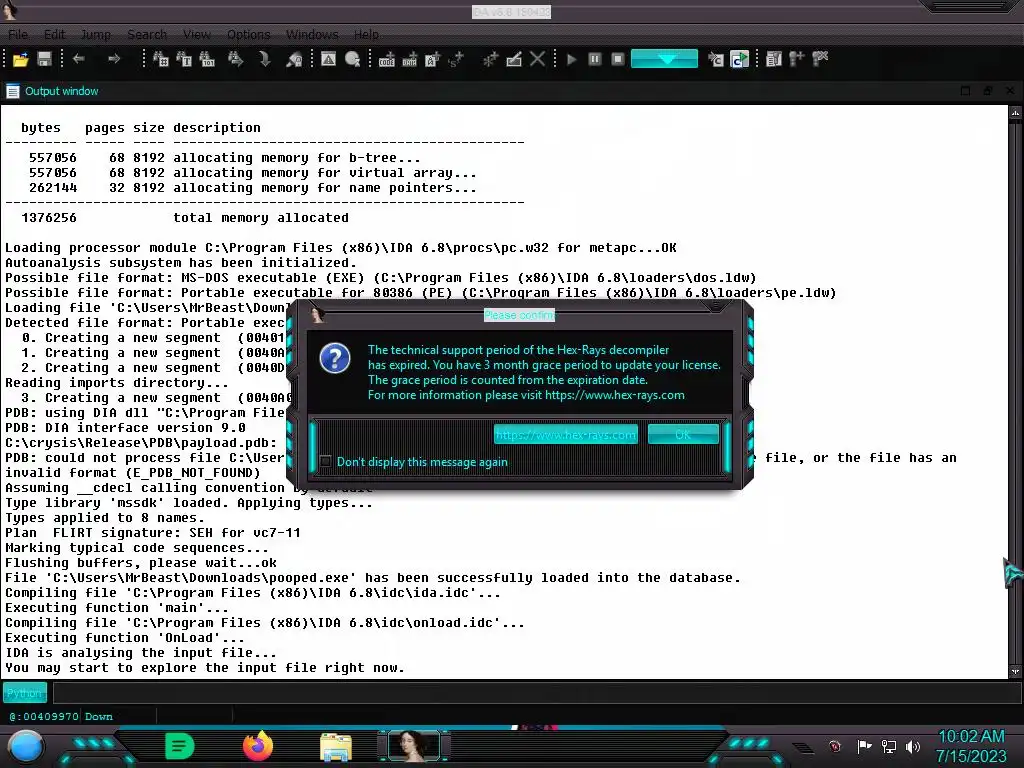Open the File menu
The image size is (1024, 768).
tap(18, 35)
